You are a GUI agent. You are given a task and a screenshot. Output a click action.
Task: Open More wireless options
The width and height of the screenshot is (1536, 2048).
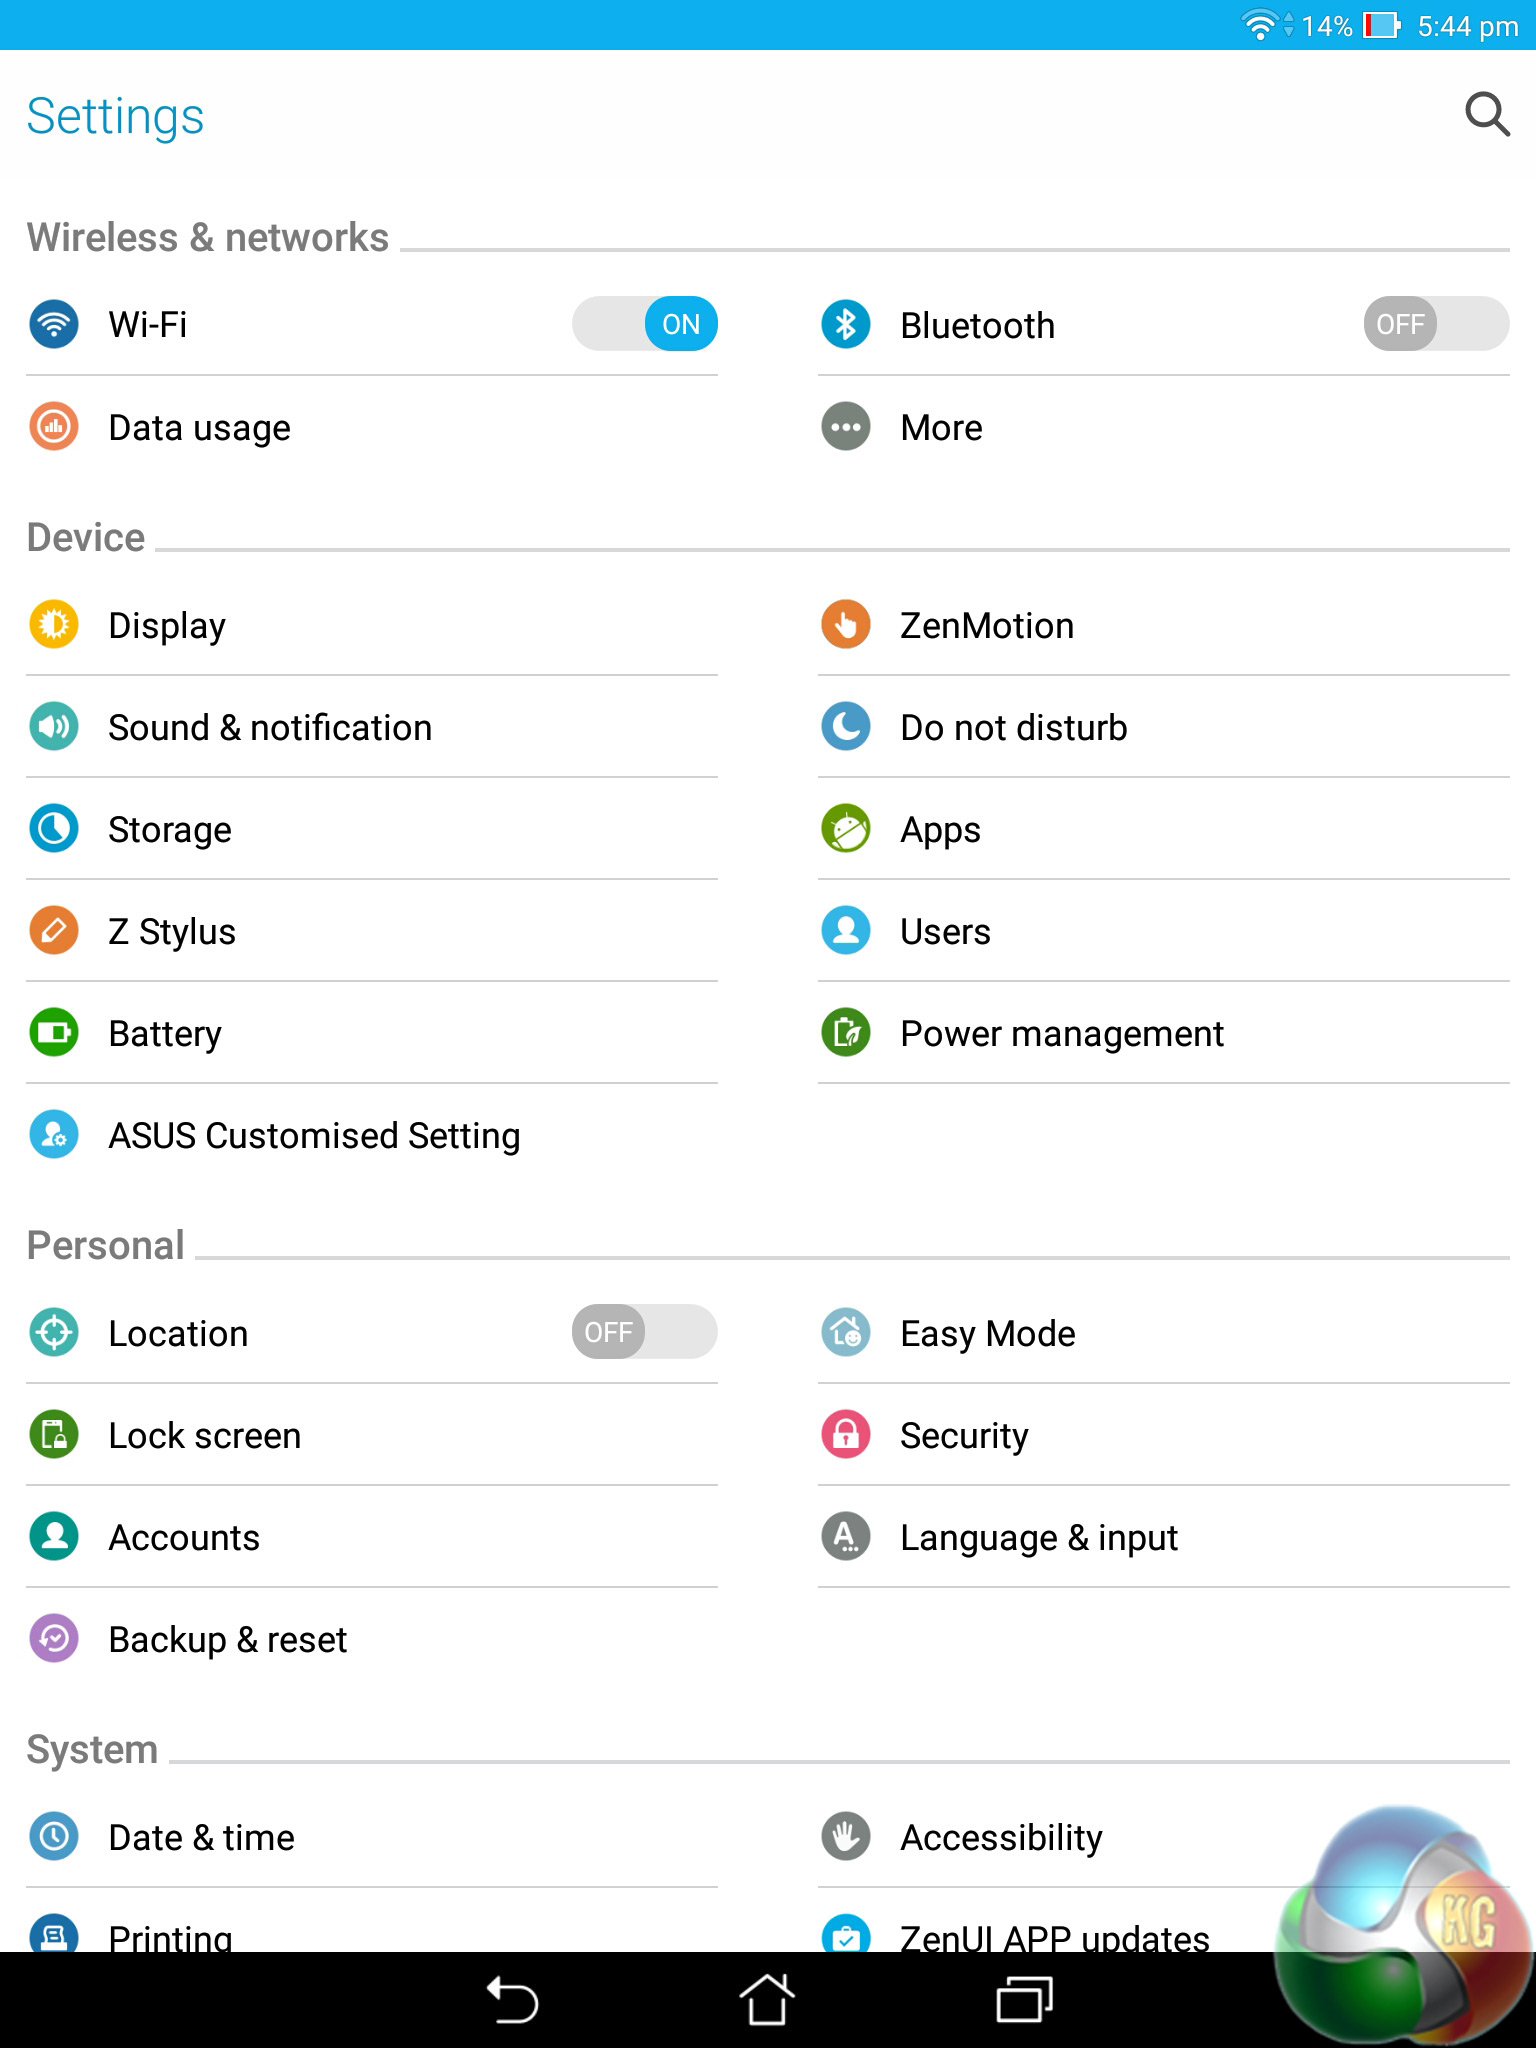click(941, 427)
